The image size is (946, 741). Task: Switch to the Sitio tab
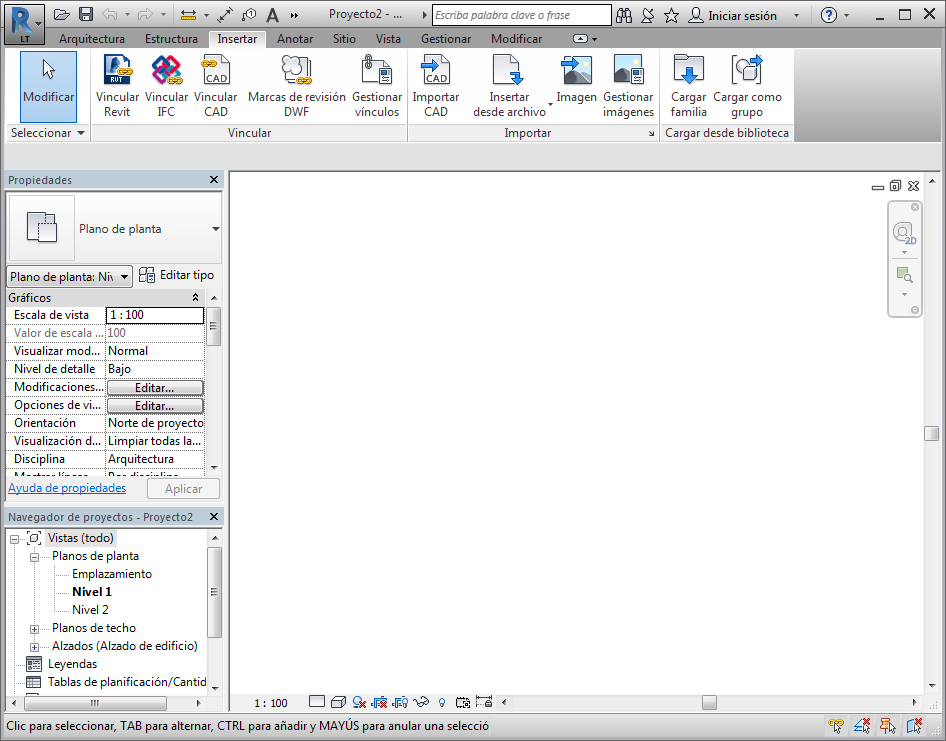pos(344,39)
